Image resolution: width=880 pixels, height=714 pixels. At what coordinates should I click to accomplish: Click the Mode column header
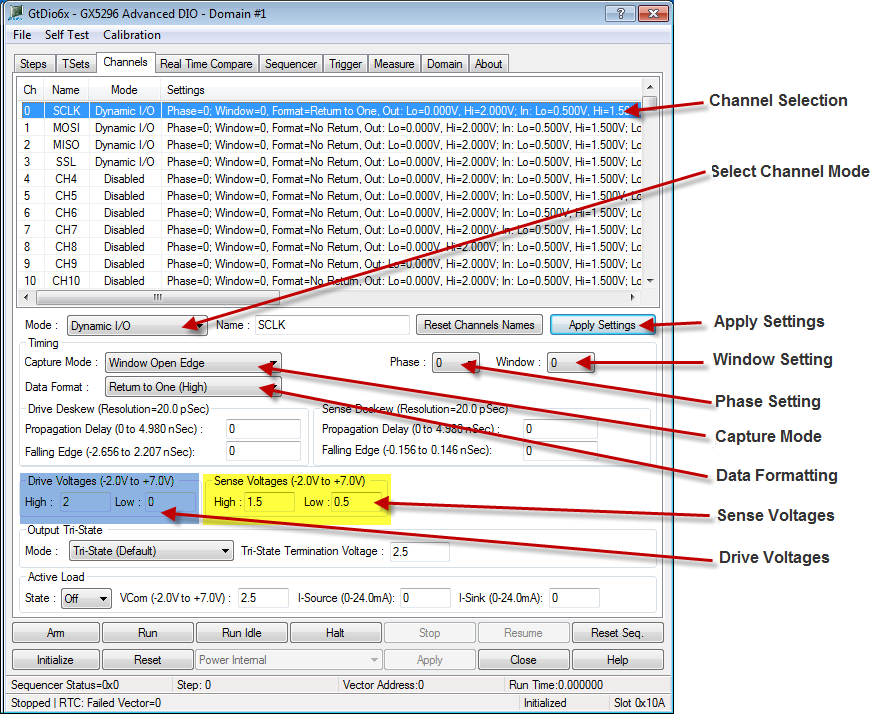124,90
